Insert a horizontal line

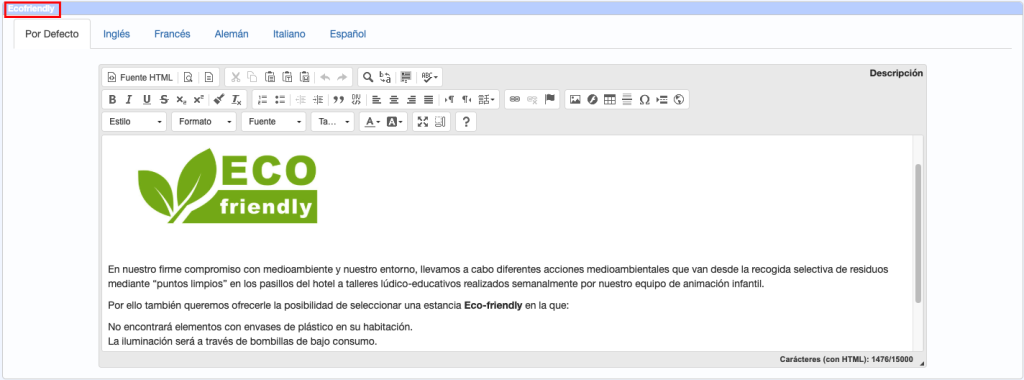click(627, 99)
